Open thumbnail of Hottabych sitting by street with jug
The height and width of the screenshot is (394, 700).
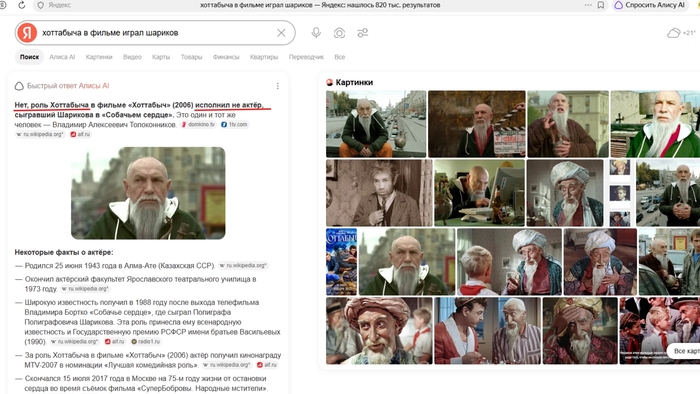pos(376,124)
